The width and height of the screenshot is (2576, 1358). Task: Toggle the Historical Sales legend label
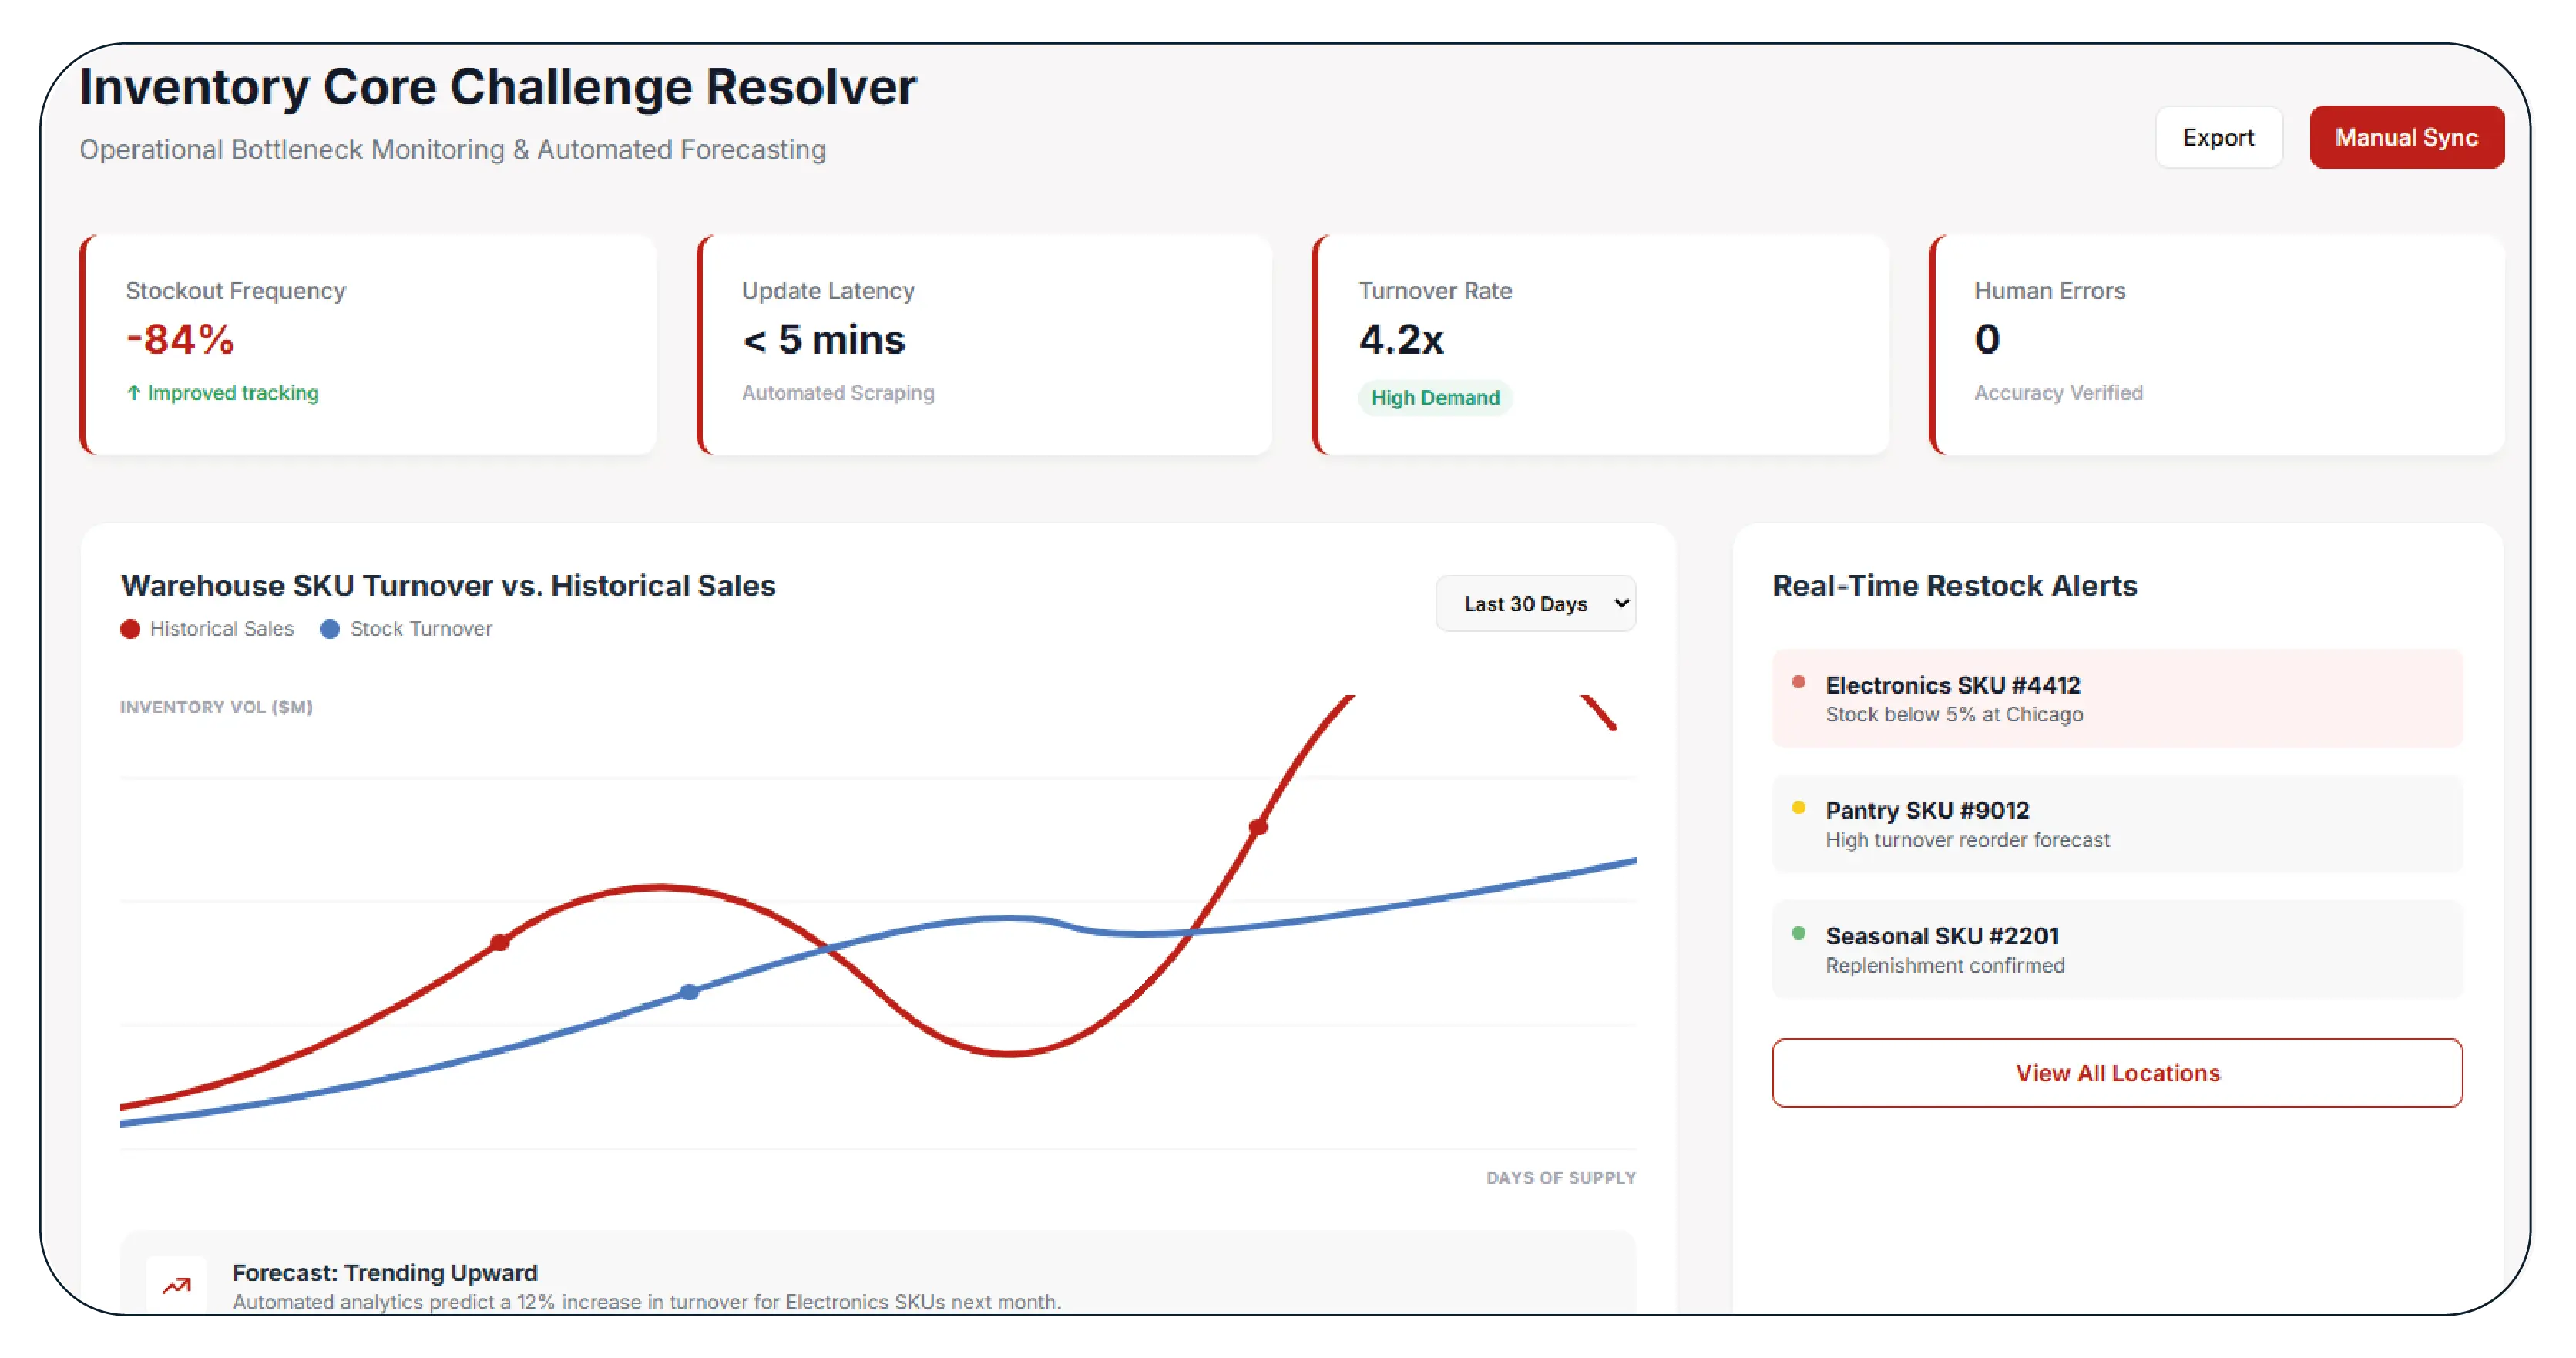tap(221, 629)
